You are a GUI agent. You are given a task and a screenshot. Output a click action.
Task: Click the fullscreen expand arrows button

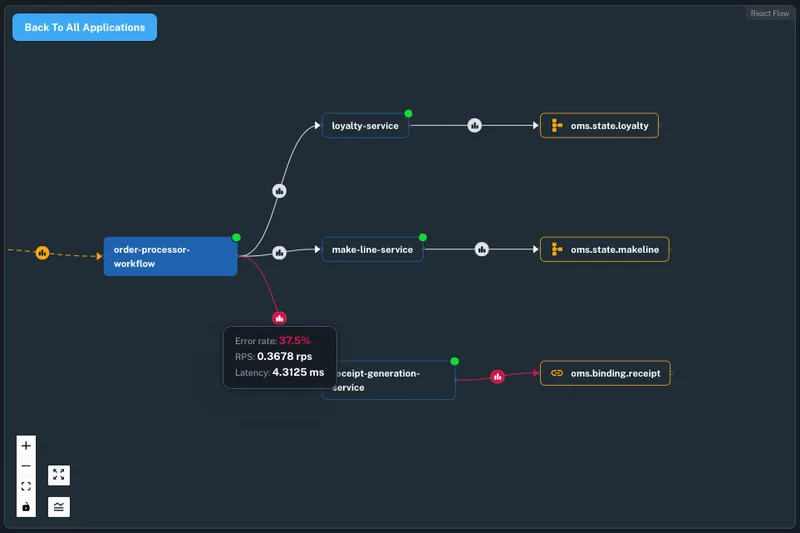[59, 476]
